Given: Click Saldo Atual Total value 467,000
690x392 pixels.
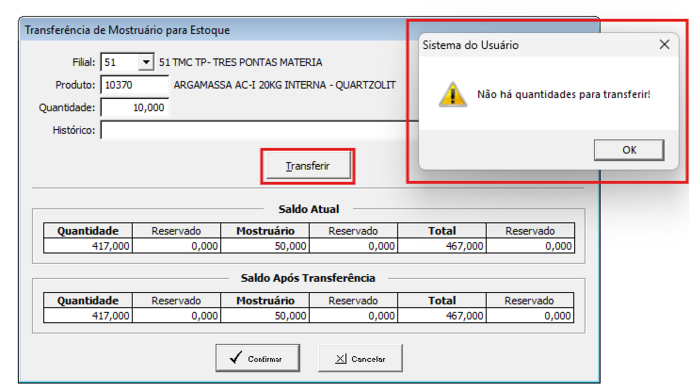Looking at the screenshot, I should pos(442,246).
